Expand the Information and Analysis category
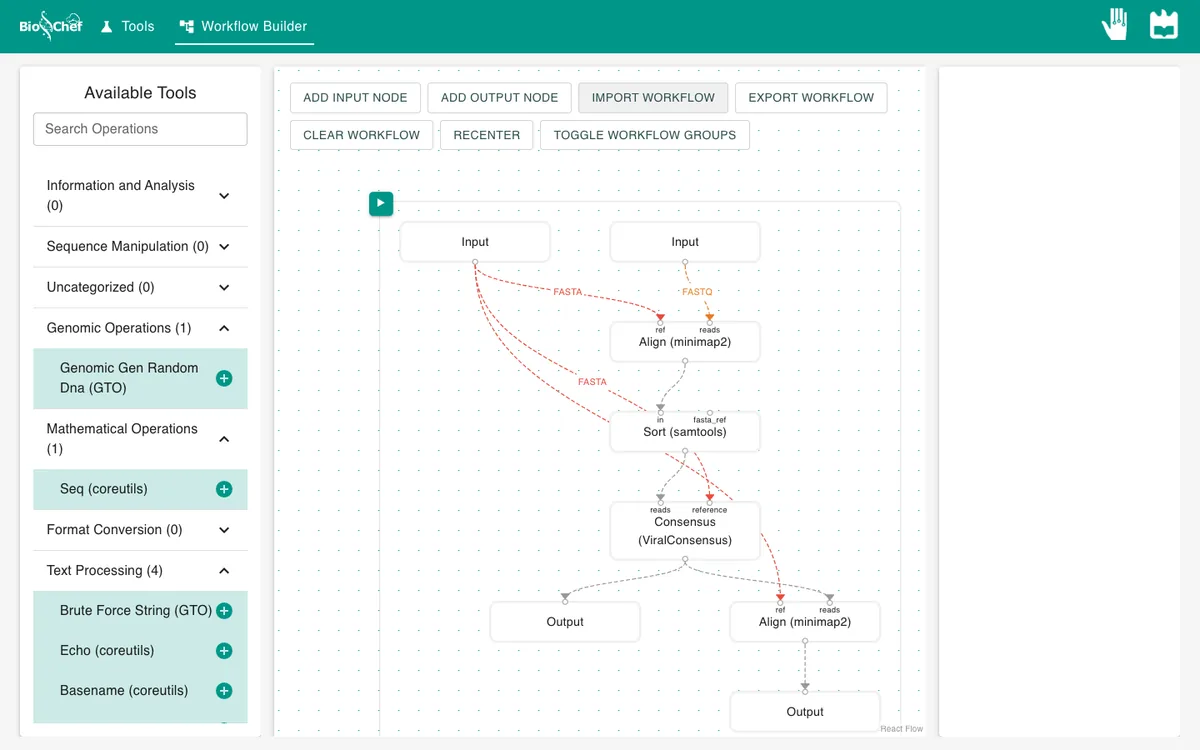This screenshot has height=750, width=1200. 140,196
